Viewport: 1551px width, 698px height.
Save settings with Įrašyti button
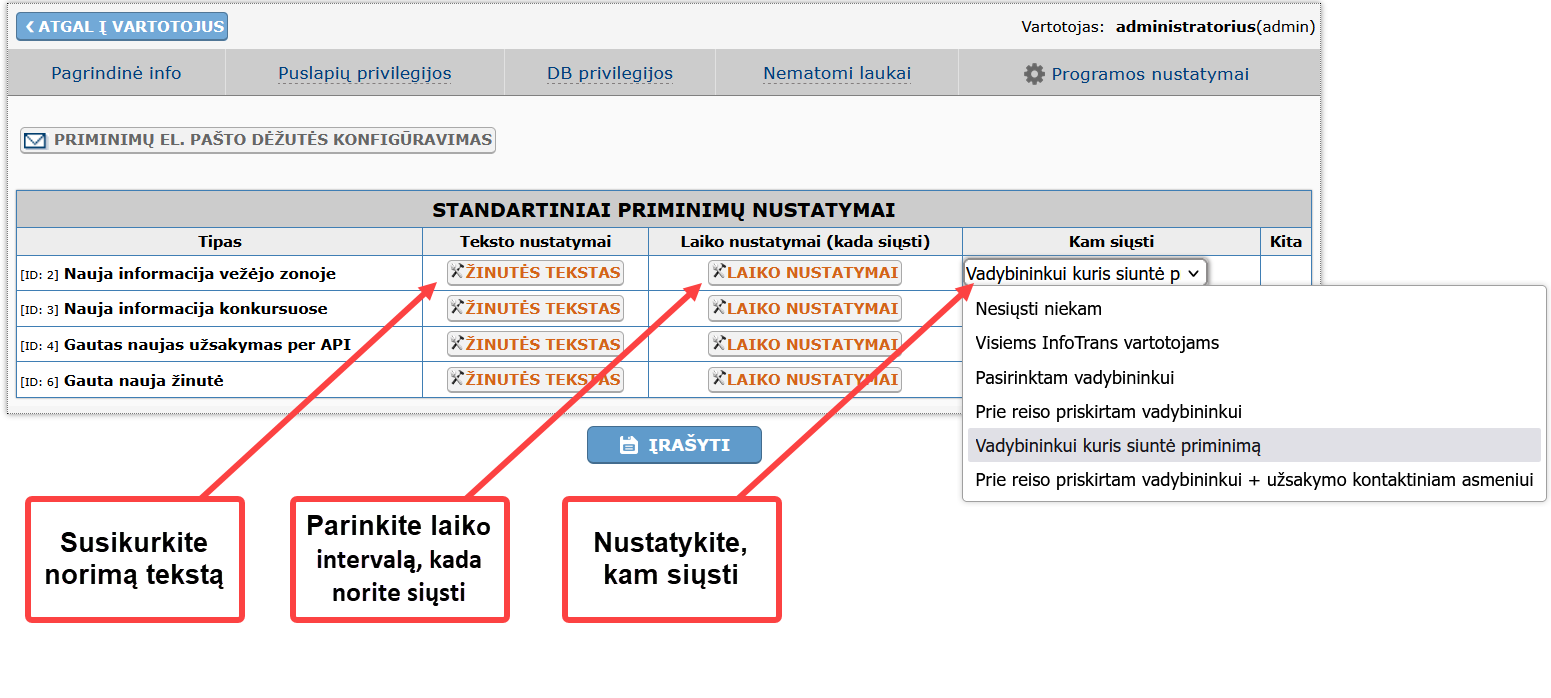674,445
